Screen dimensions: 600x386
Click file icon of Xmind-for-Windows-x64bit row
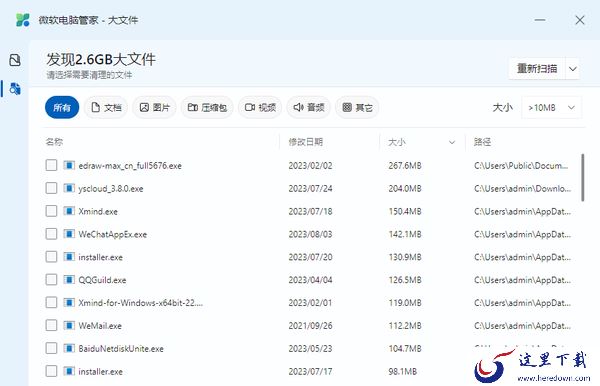pyautogui.click(x=69, y=303)
